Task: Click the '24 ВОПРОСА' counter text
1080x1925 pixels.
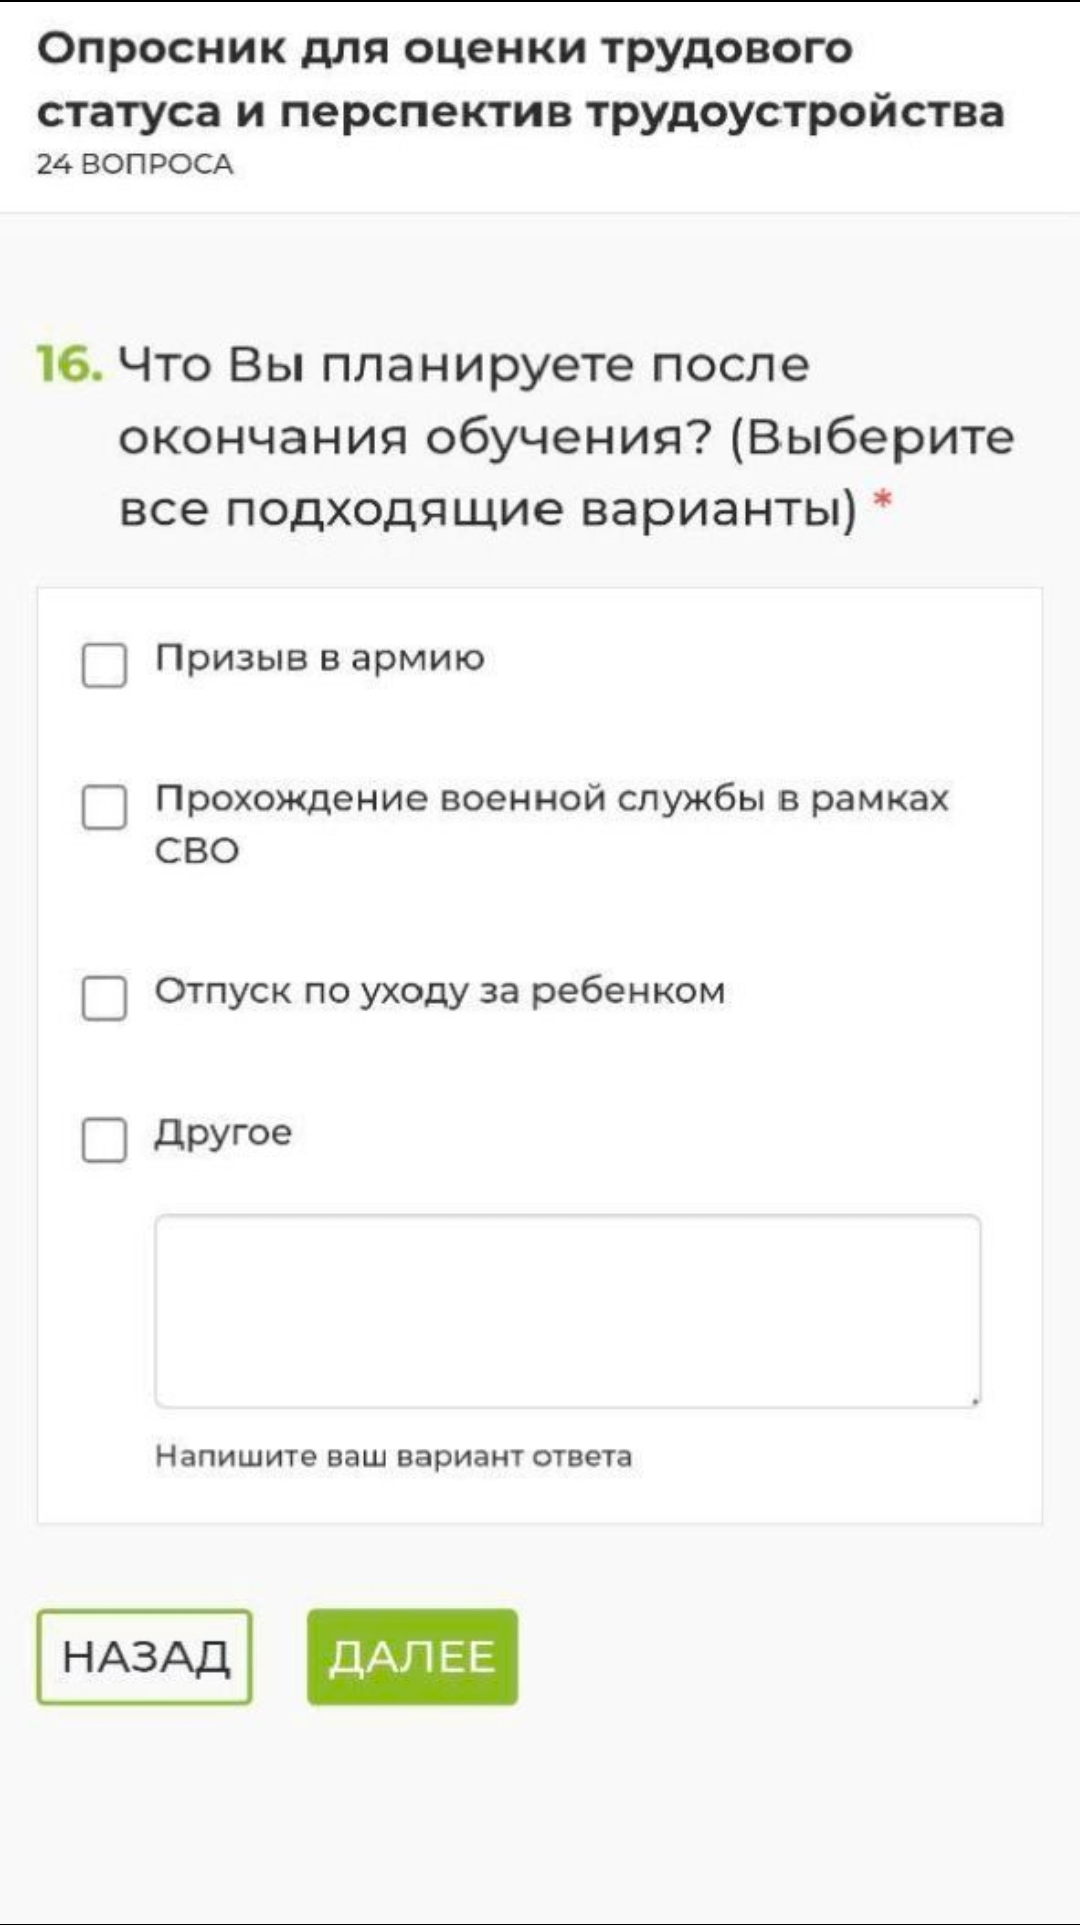Action: (135, 164)
